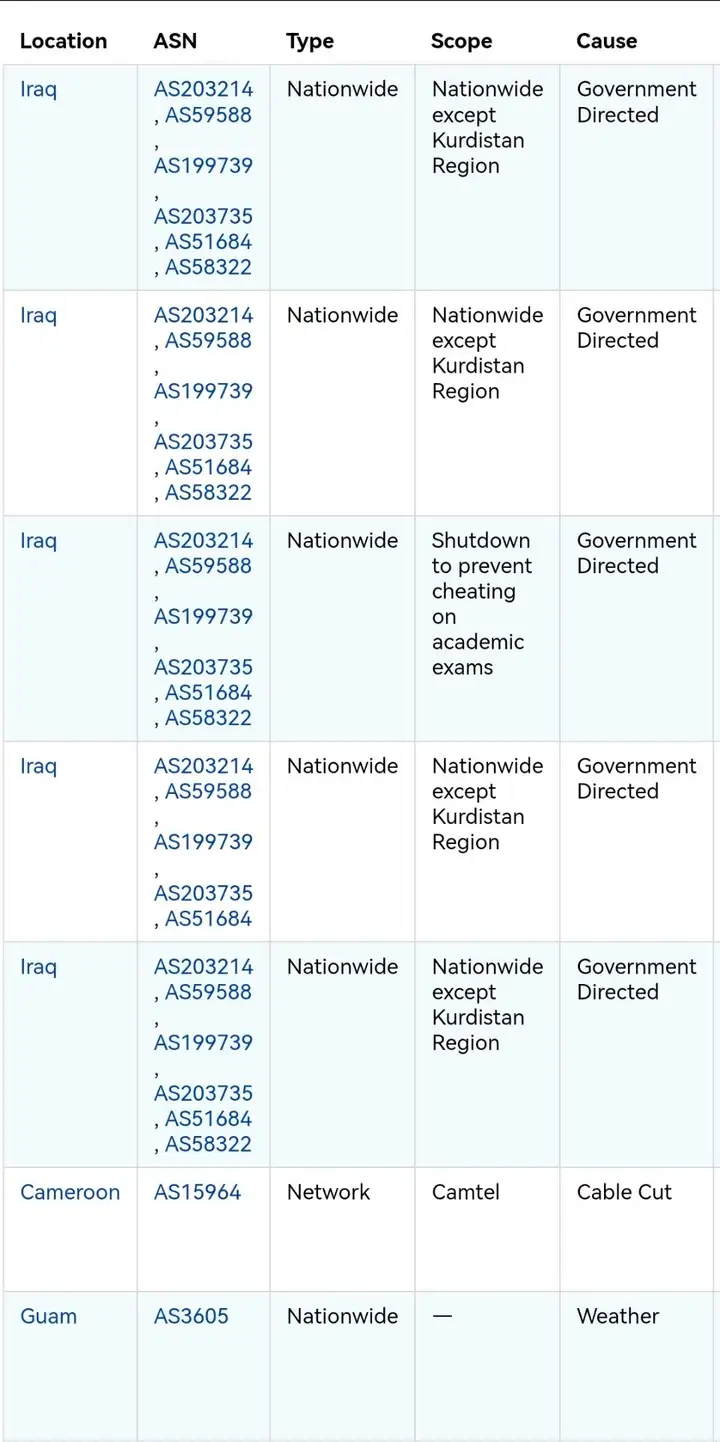Open ASN link AS15964 for Camtel

click(197, 1192)
